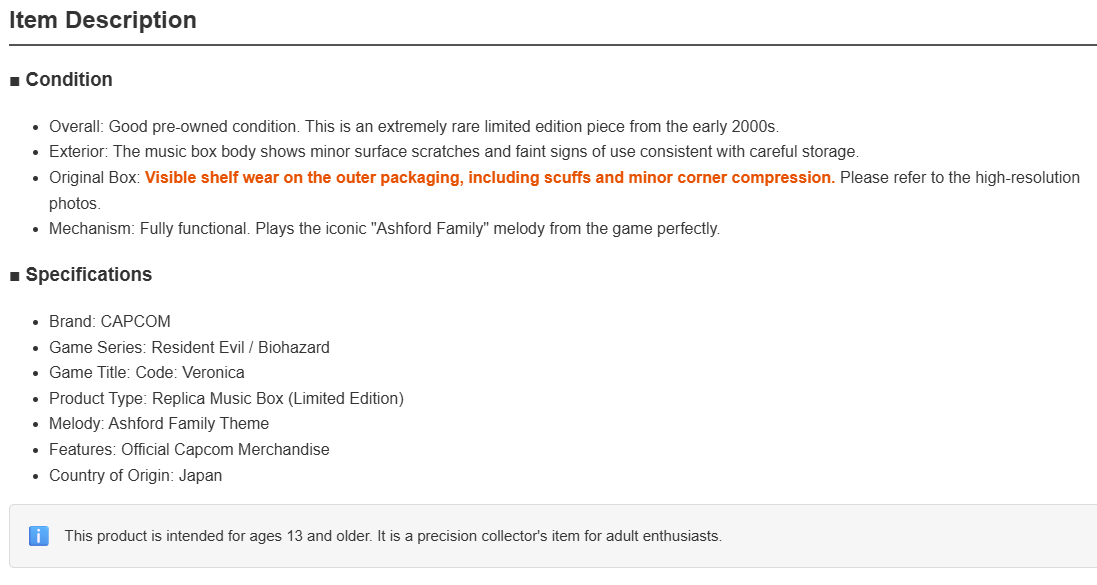Click the Game Title: Code: Veronica line
Viewport: 1097px width, 585px height.
(147, 373)
